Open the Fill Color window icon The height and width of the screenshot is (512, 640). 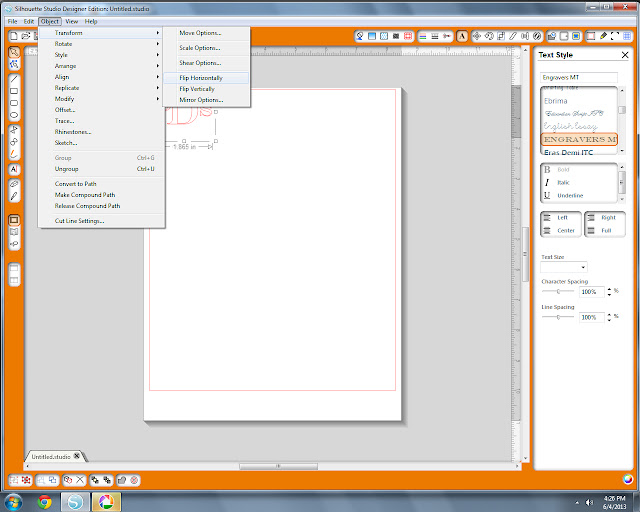point(360,36)
